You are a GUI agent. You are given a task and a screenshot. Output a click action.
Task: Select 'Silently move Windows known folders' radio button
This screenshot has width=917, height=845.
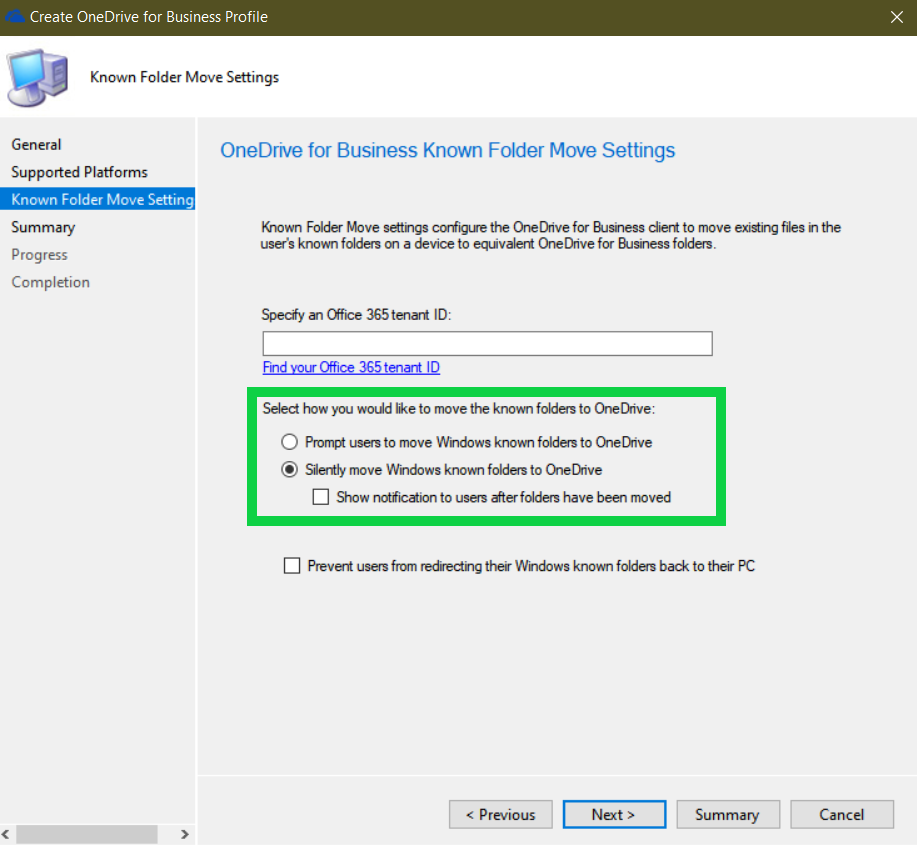289,470
